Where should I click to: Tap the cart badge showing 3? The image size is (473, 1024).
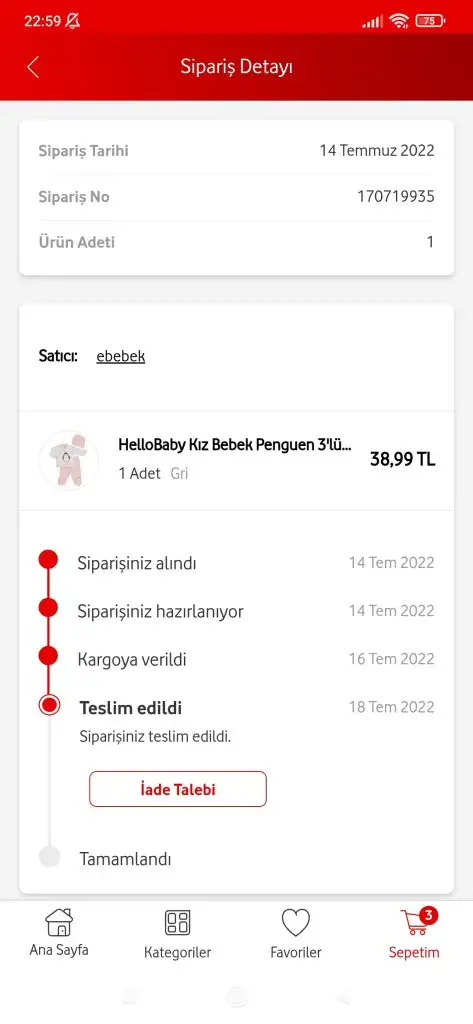(428, 916)
